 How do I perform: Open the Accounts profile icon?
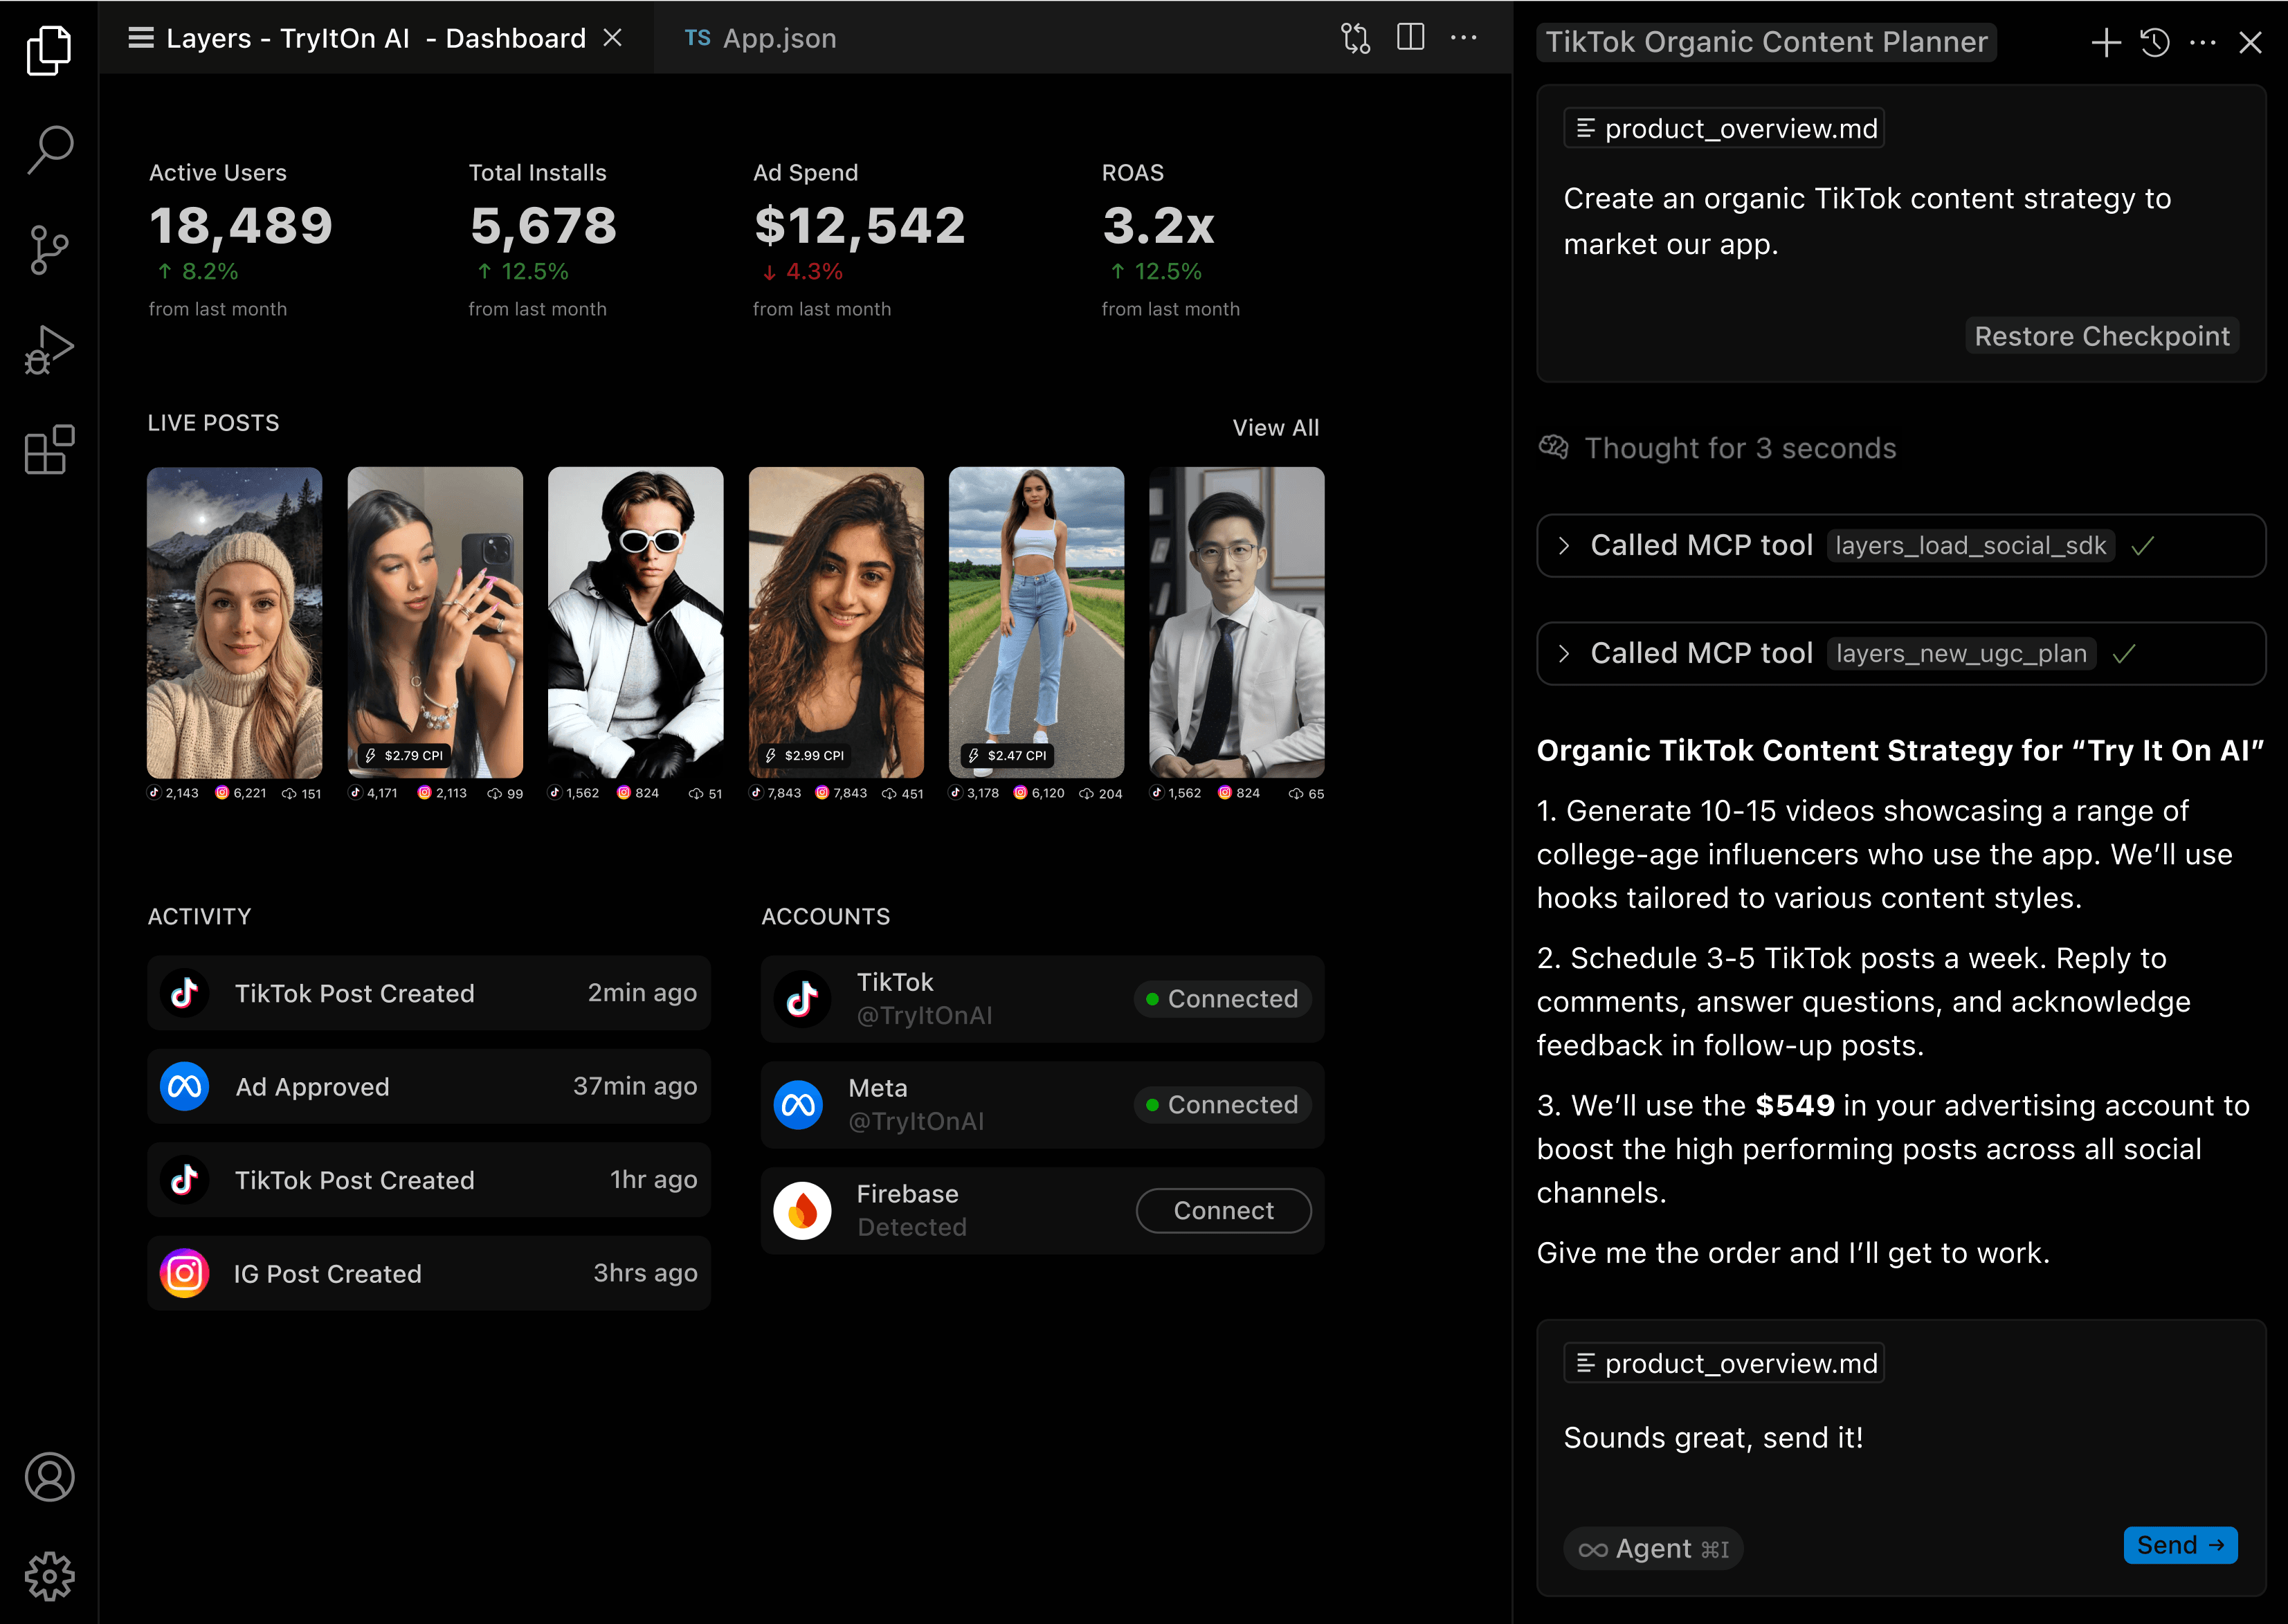coord(49,1477)
